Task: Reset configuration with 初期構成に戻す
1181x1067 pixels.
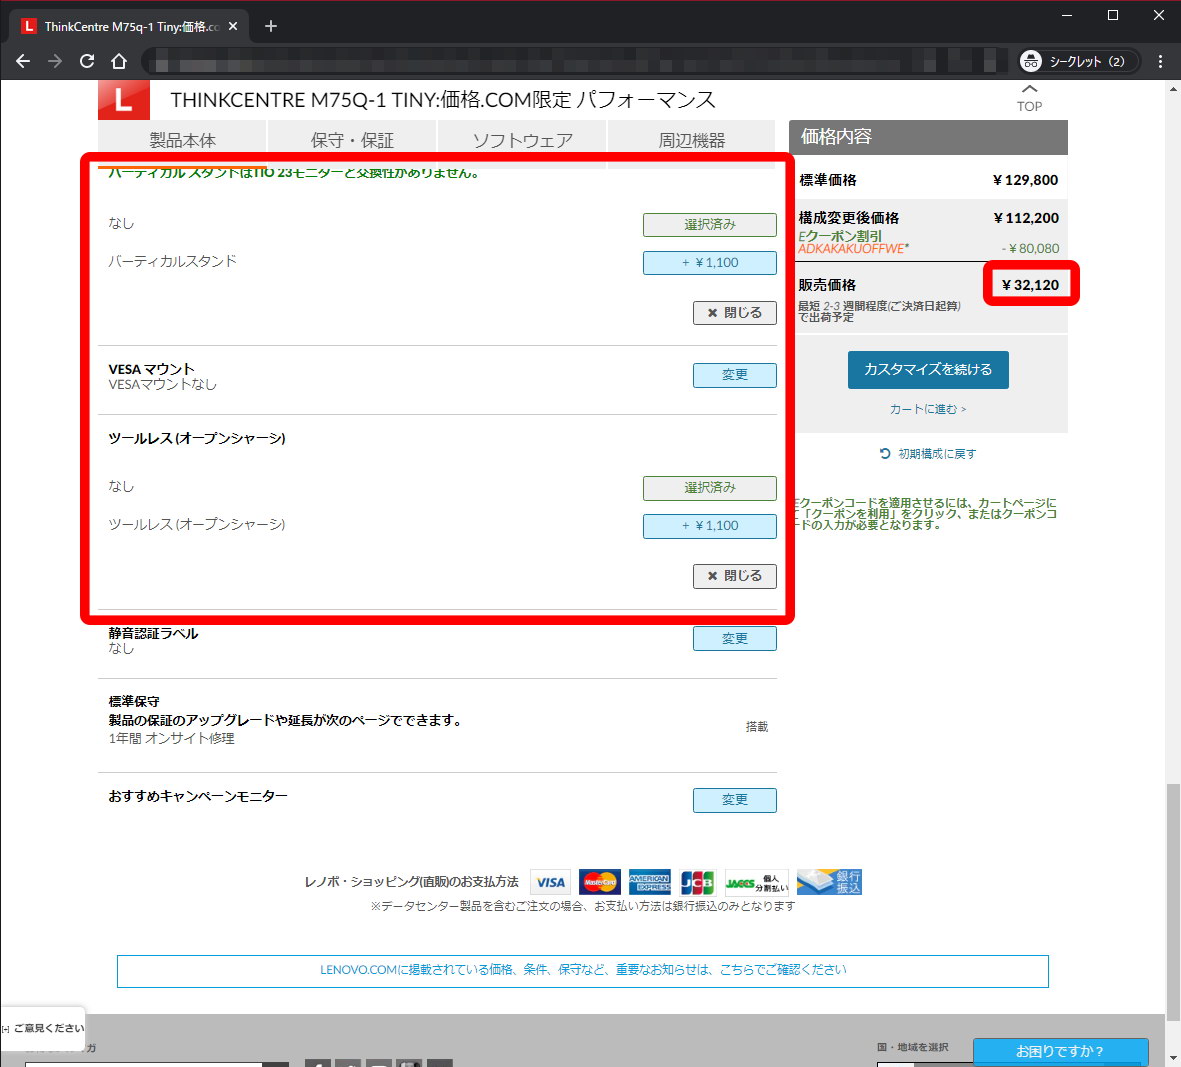Action: (x=937, y=453)
